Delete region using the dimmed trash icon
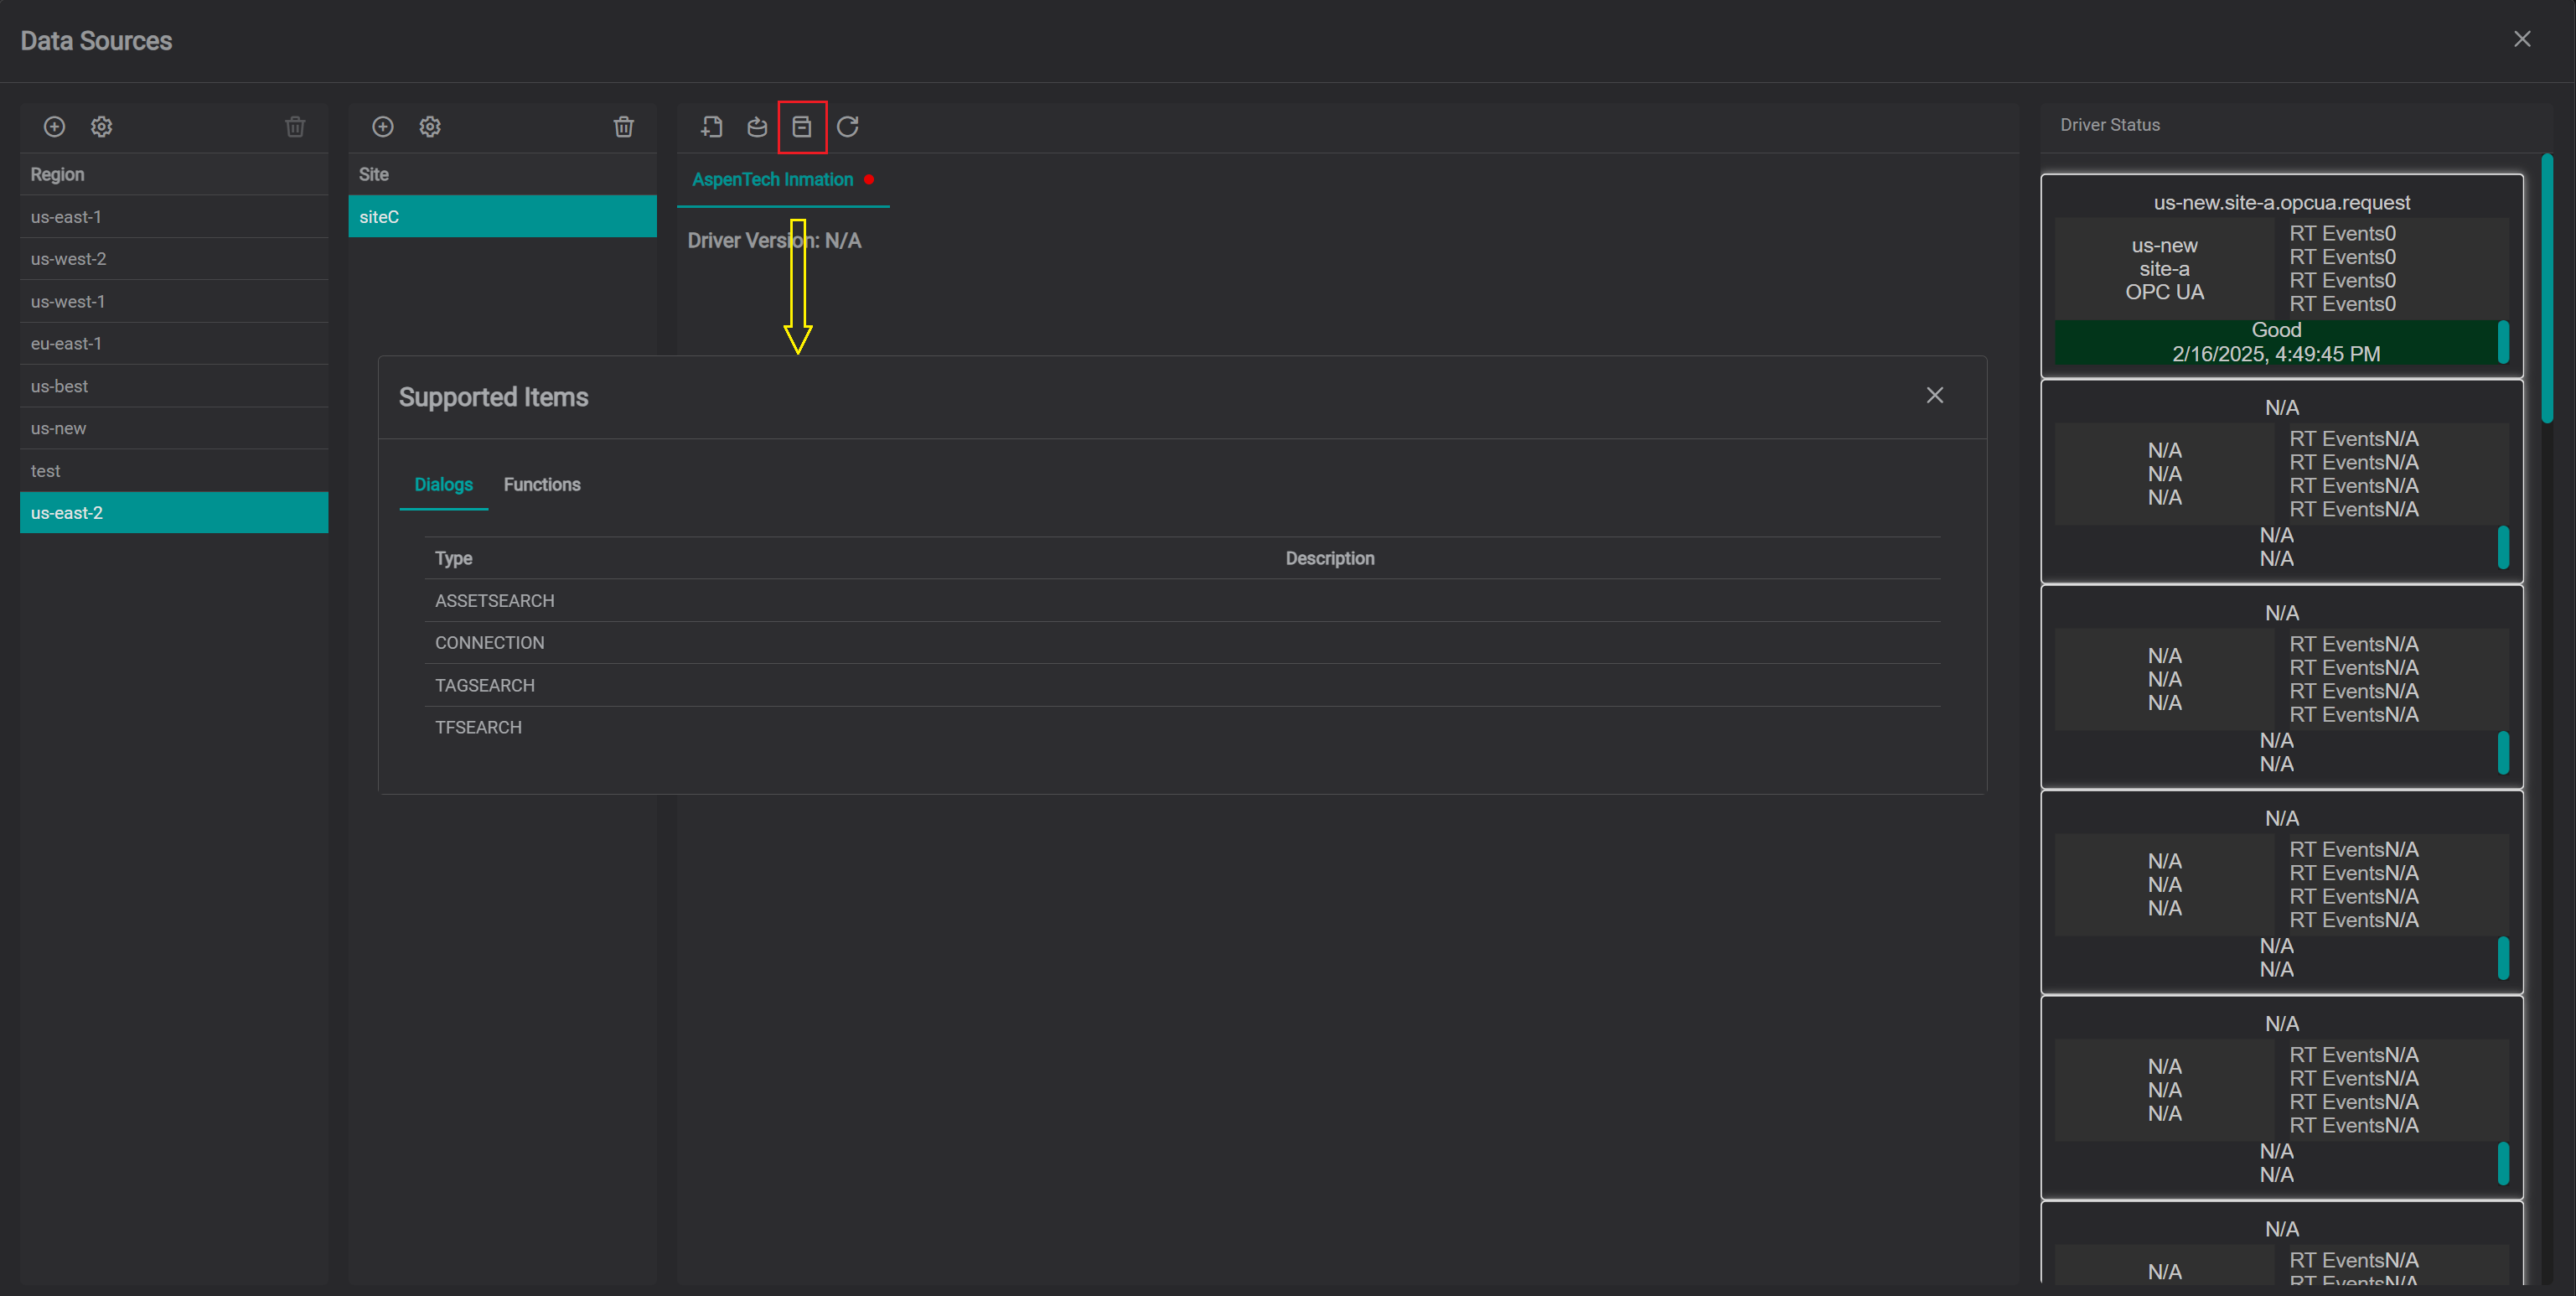Screen dimensions: 2576x1296 (x=295, y=127)
